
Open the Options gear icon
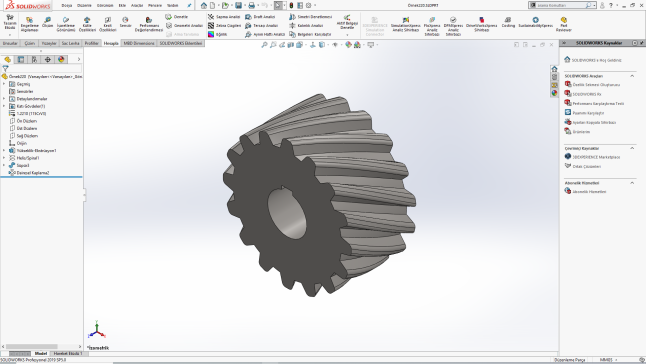(x=308, y=5)
